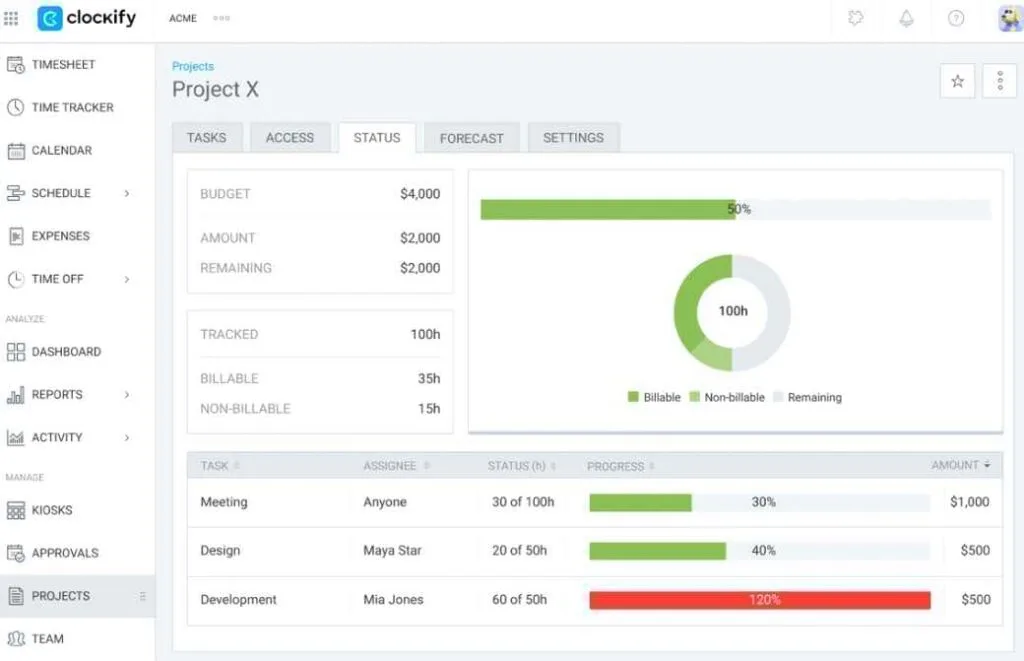The image size is (1024, 661).
Task: Open the Time Tracker page
Action: click(x=72, y=108)
